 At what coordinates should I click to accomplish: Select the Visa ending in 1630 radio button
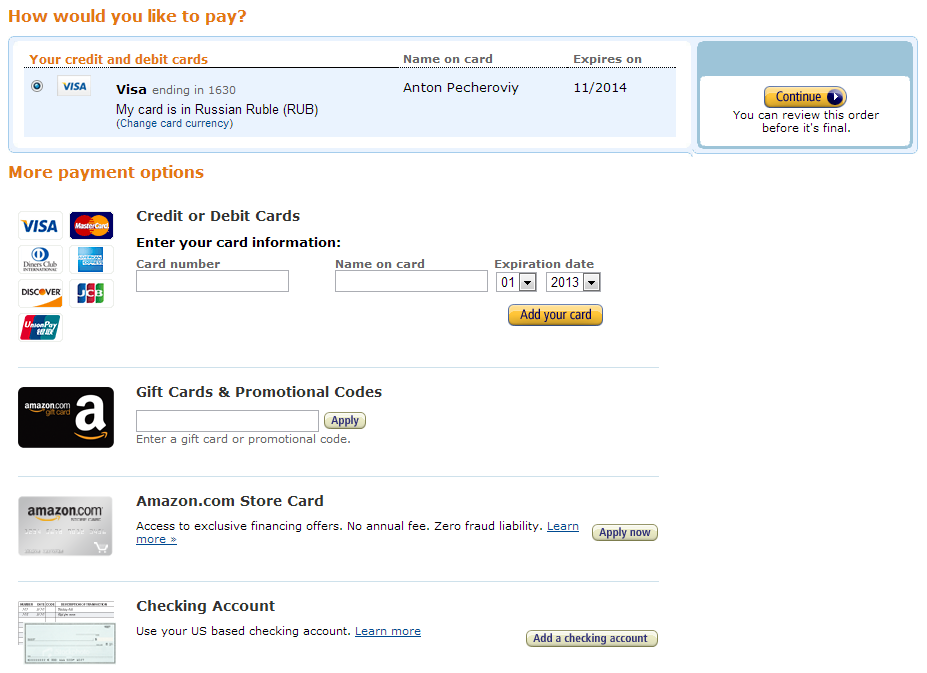tap(37, 86)
